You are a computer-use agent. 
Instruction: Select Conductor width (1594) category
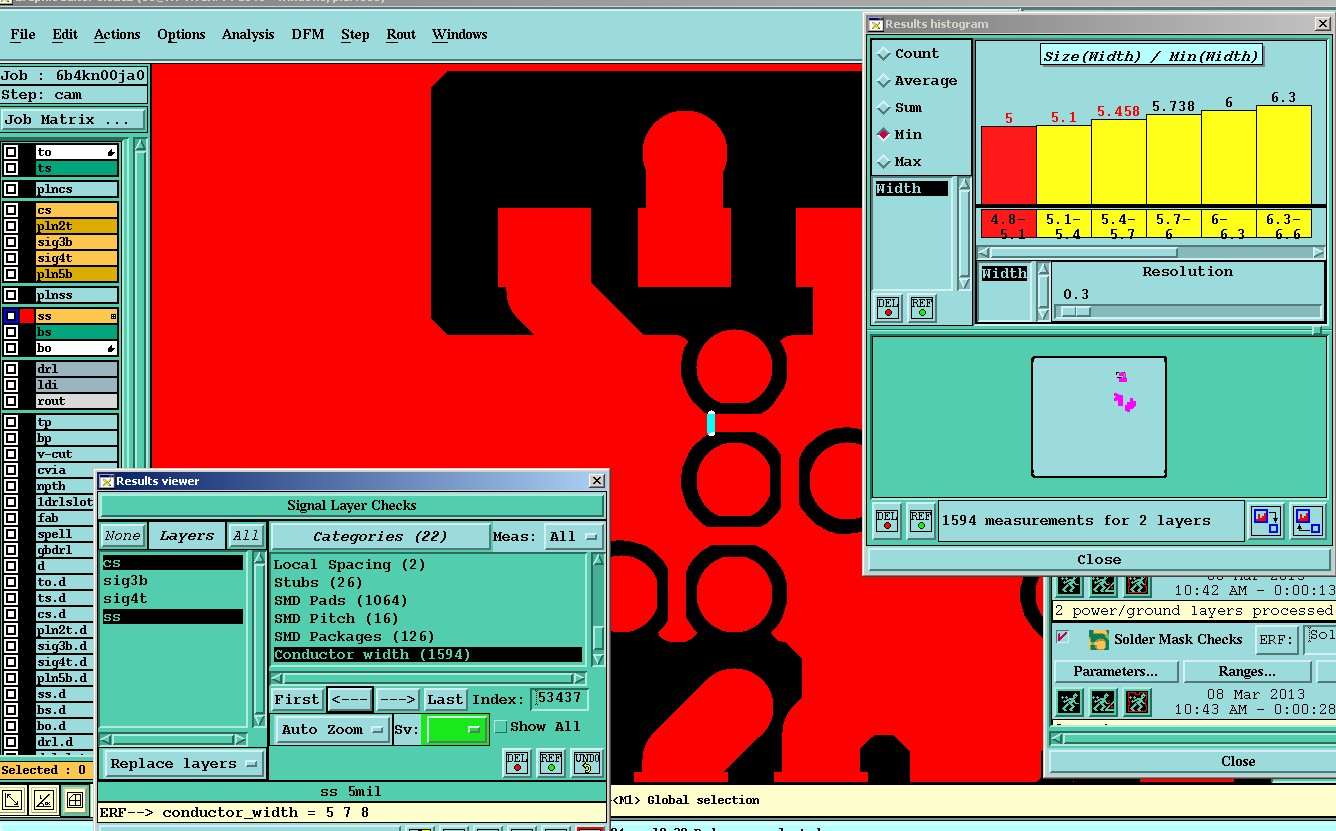(427, 654)
